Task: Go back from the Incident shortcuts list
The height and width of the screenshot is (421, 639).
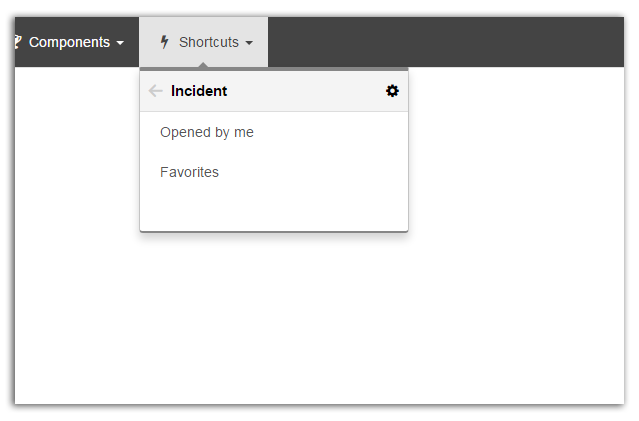Action: click(x=156, y=91)
